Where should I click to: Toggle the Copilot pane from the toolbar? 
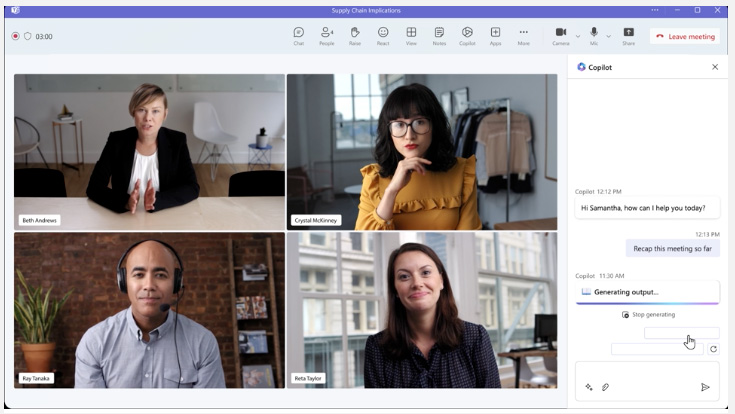(x=467, y=35)
